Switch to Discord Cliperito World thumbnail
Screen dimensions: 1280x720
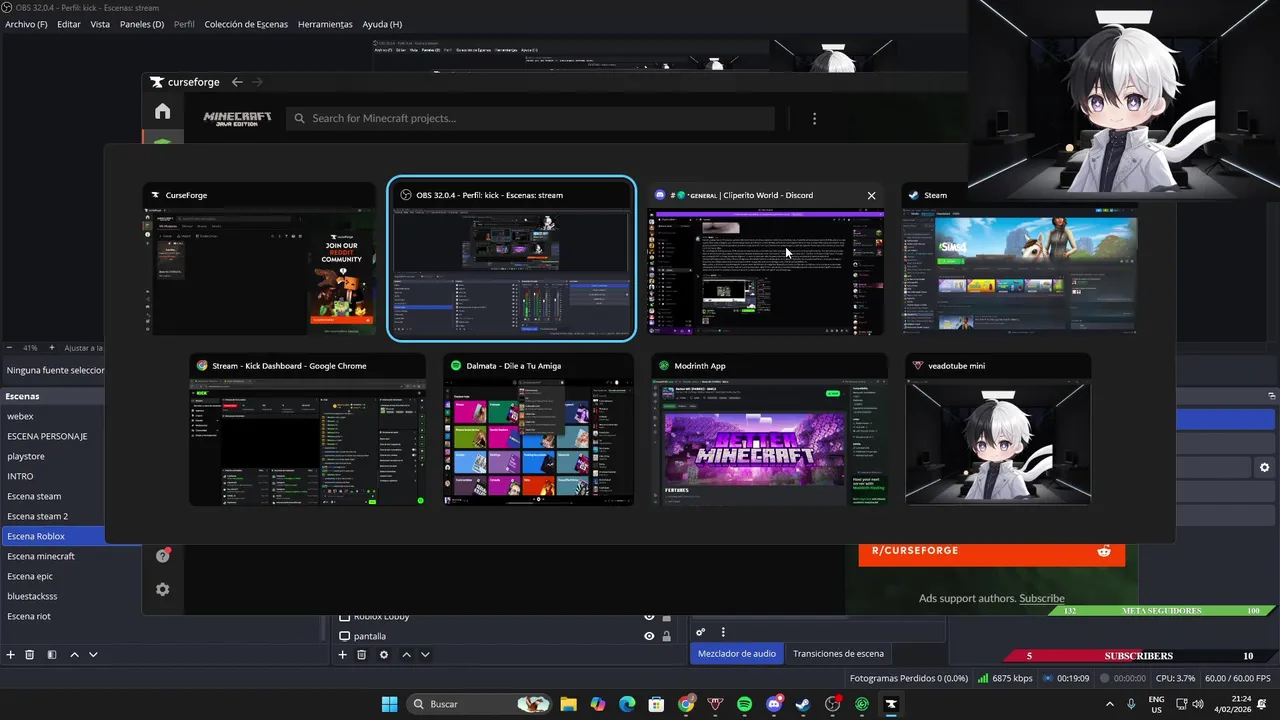pos(766,259)
